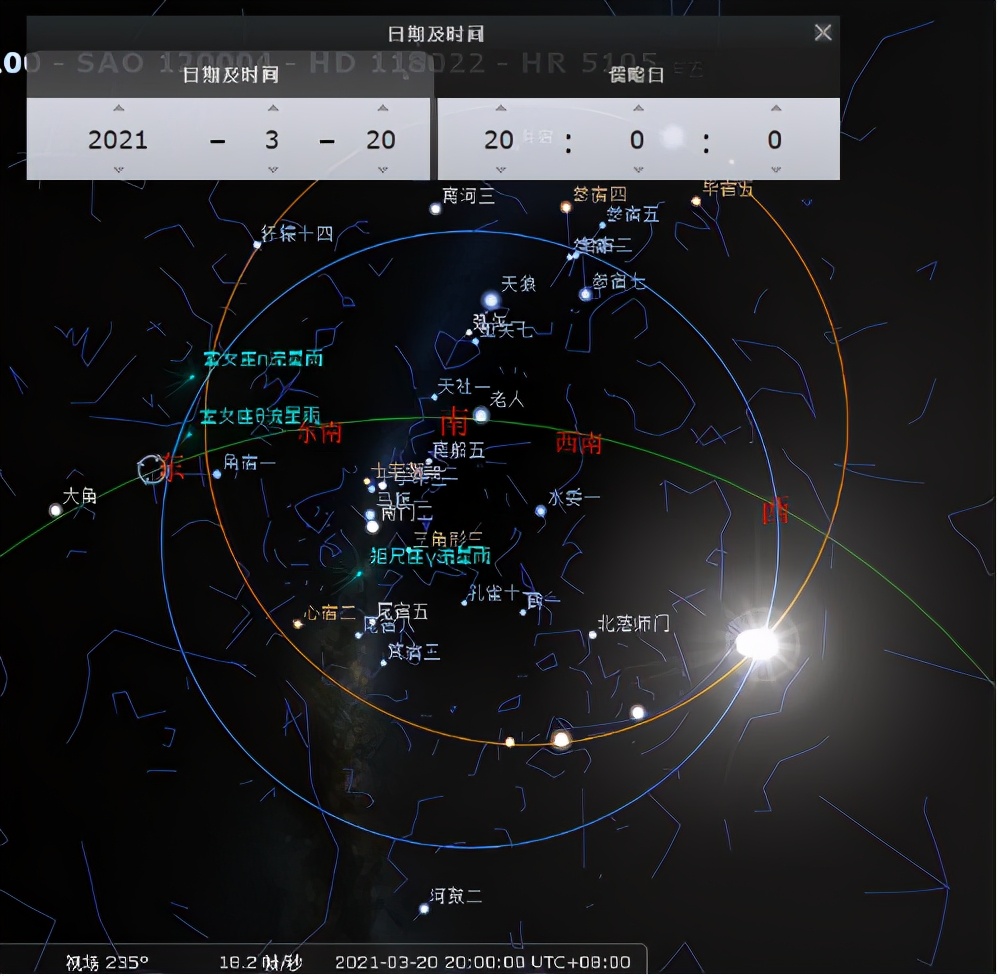Click the status bar date 2021-03-20 20:00:00 UTC+08:00
Screen dimensions: 998x976
(483, 962)
